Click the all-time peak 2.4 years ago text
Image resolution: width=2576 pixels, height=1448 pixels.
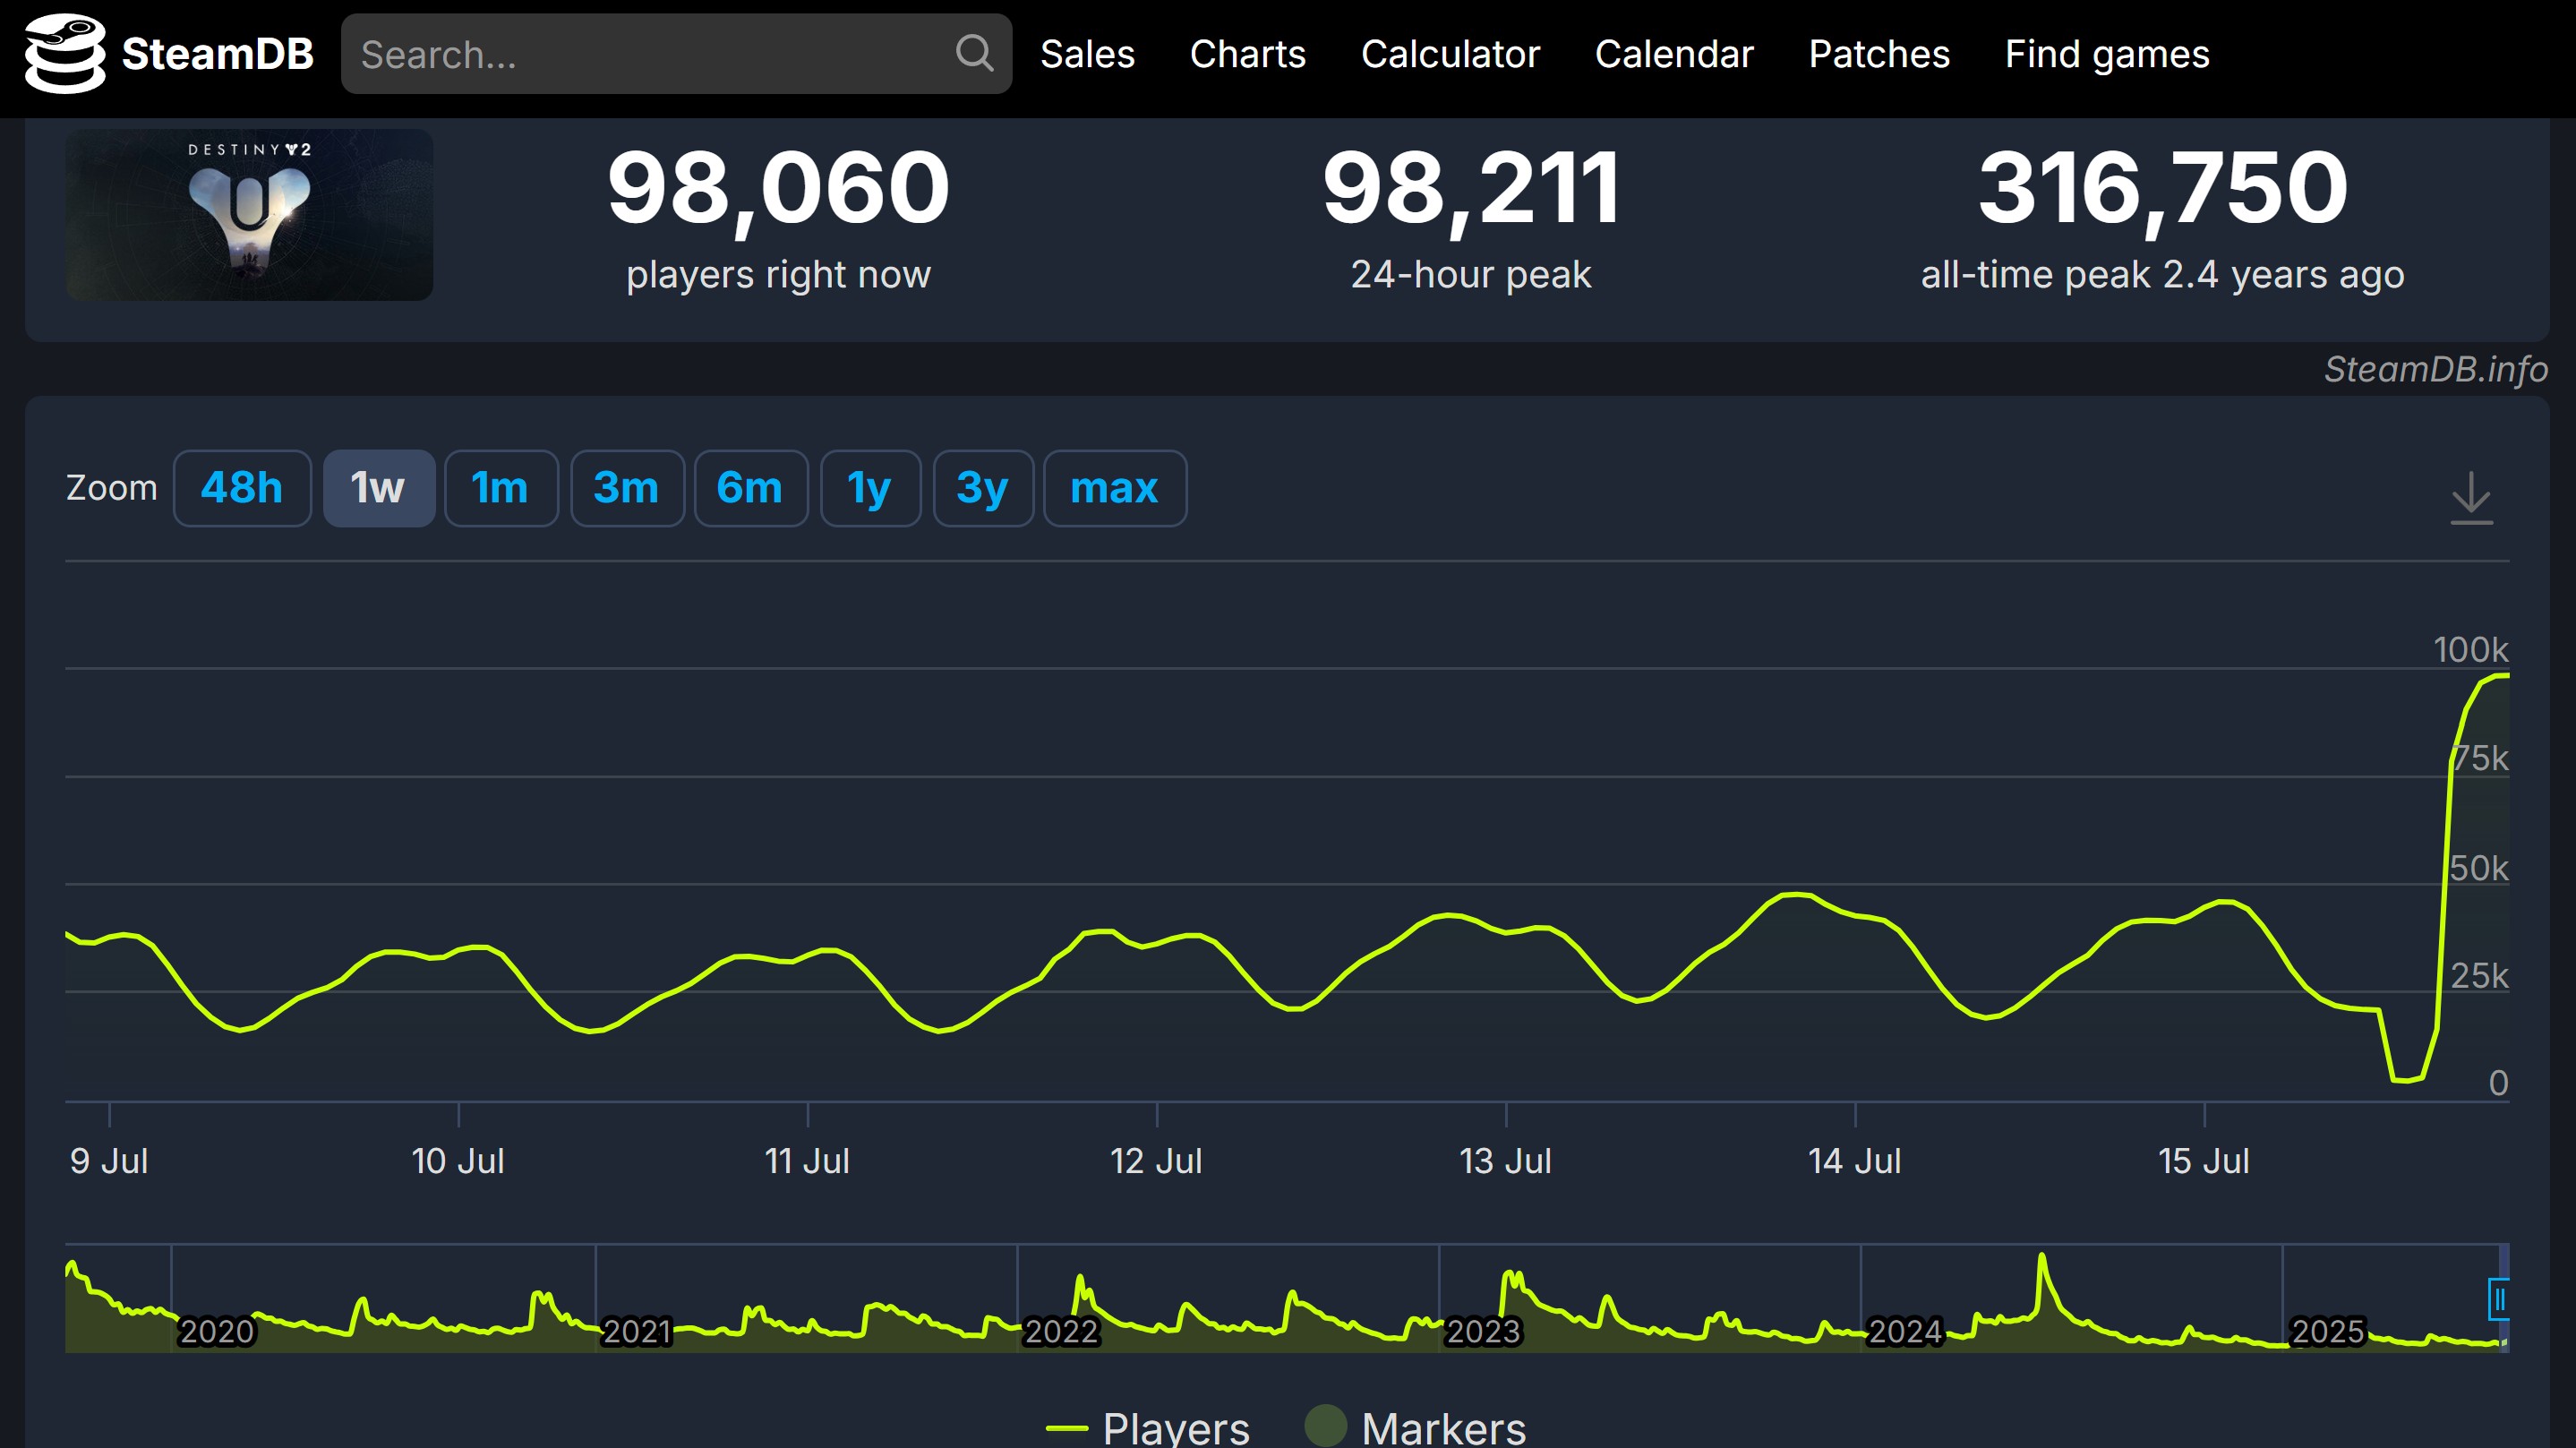(x=2162, y=275)
